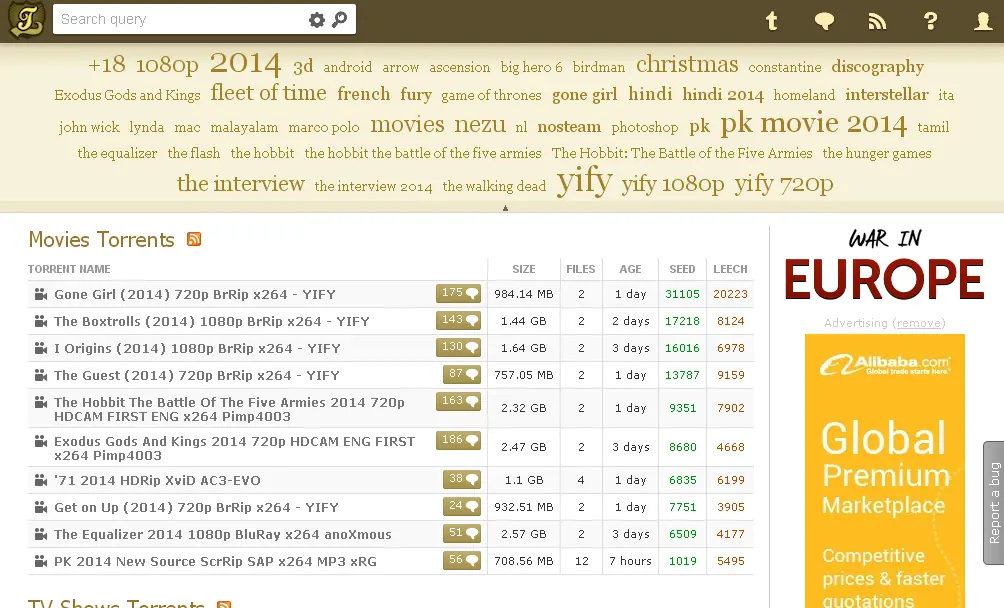1004x608 pixels.
Task: Click the site logo in the header
Action: tap(26, 20)
